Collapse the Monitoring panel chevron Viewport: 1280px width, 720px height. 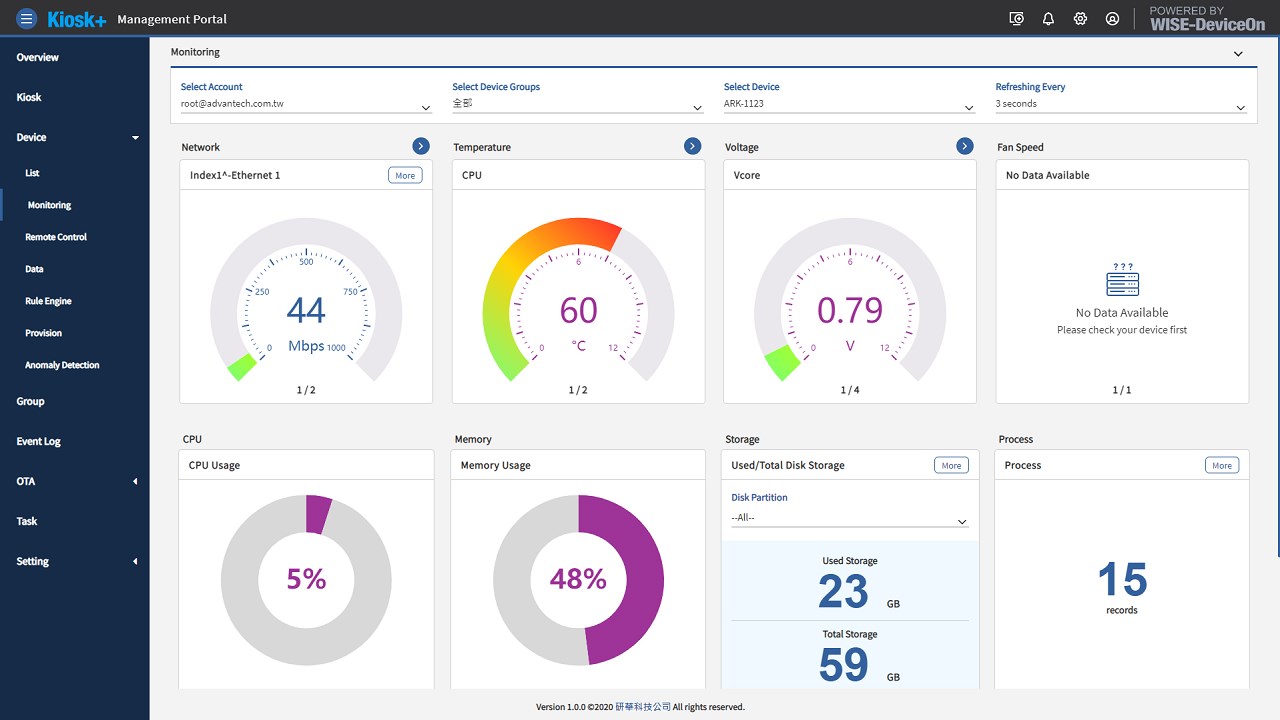click(1238, 53)
